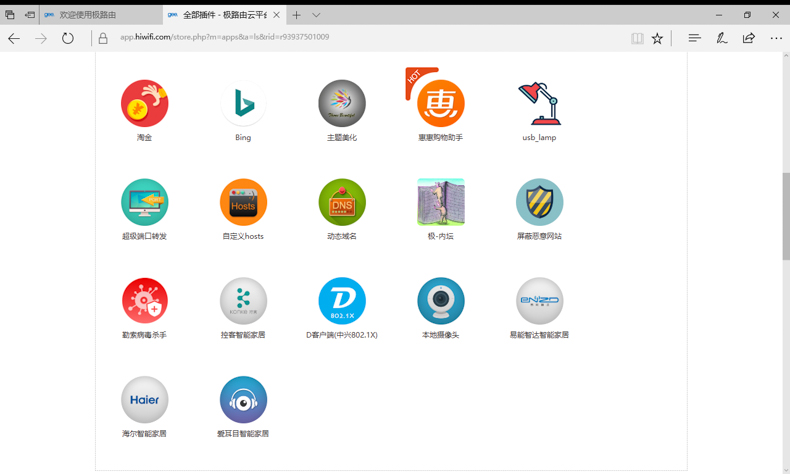Click the Bing plugin icon
The image size is (790, 474).
tap(243, 104)
